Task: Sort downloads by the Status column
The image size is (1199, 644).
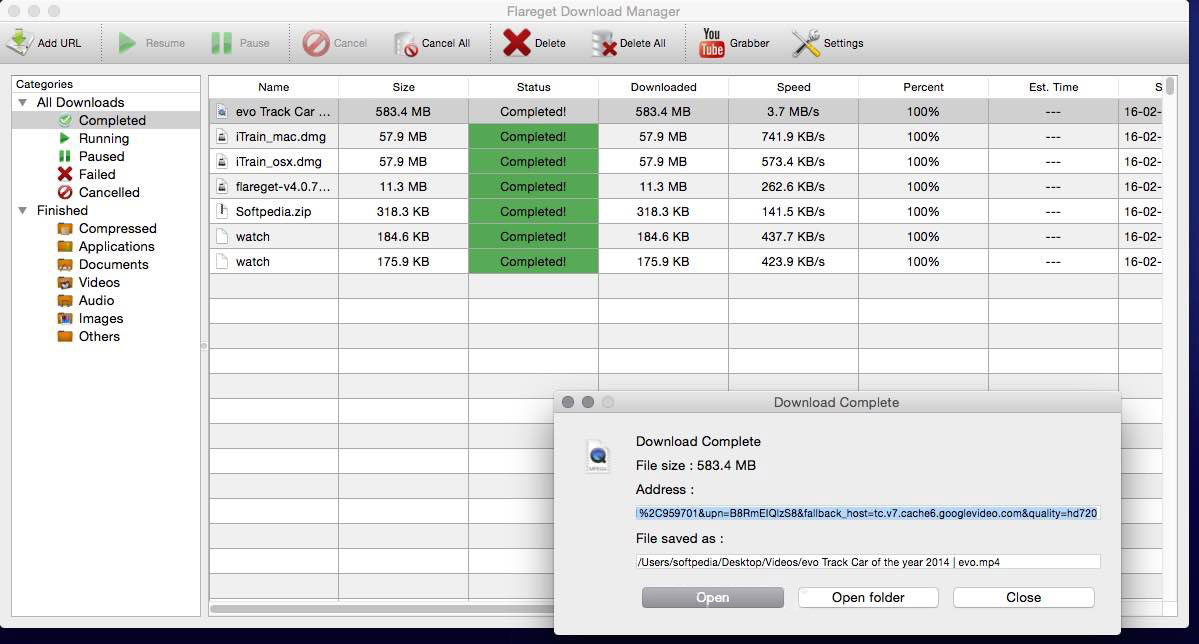Action: (534, 87)
